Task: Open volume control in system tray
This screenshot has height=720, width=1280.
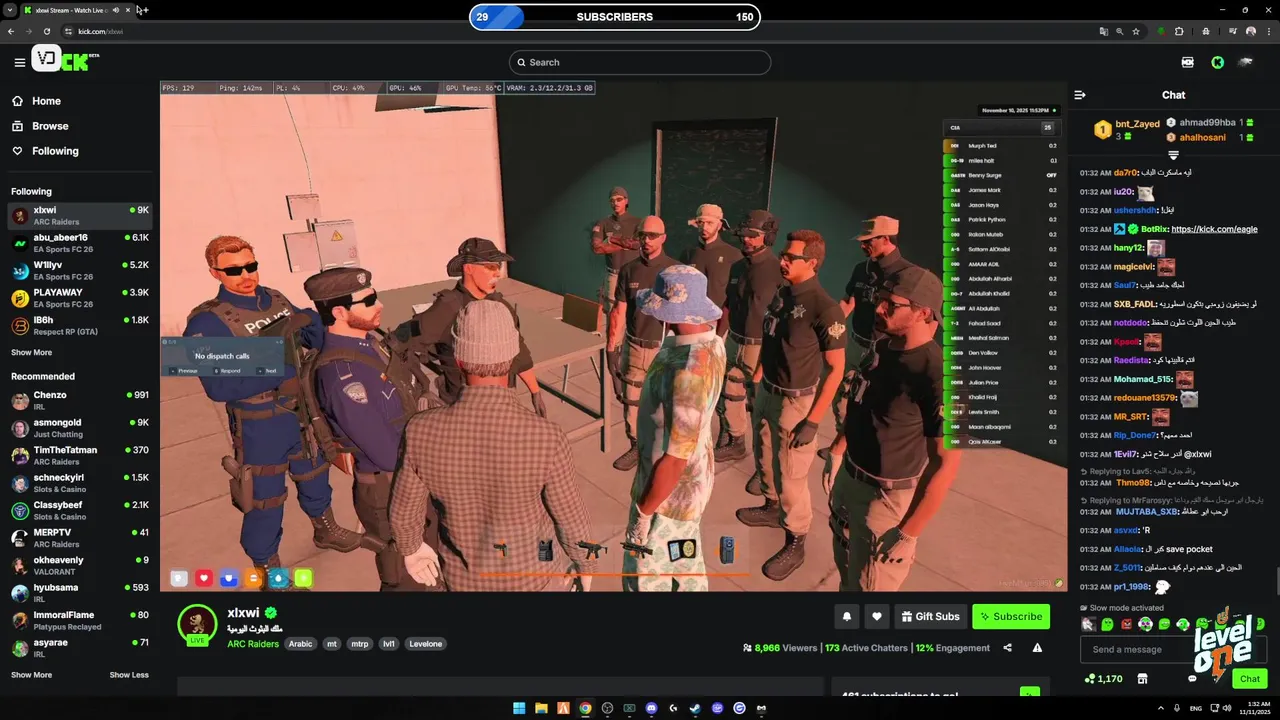Action: click(x=1227, y=708)
